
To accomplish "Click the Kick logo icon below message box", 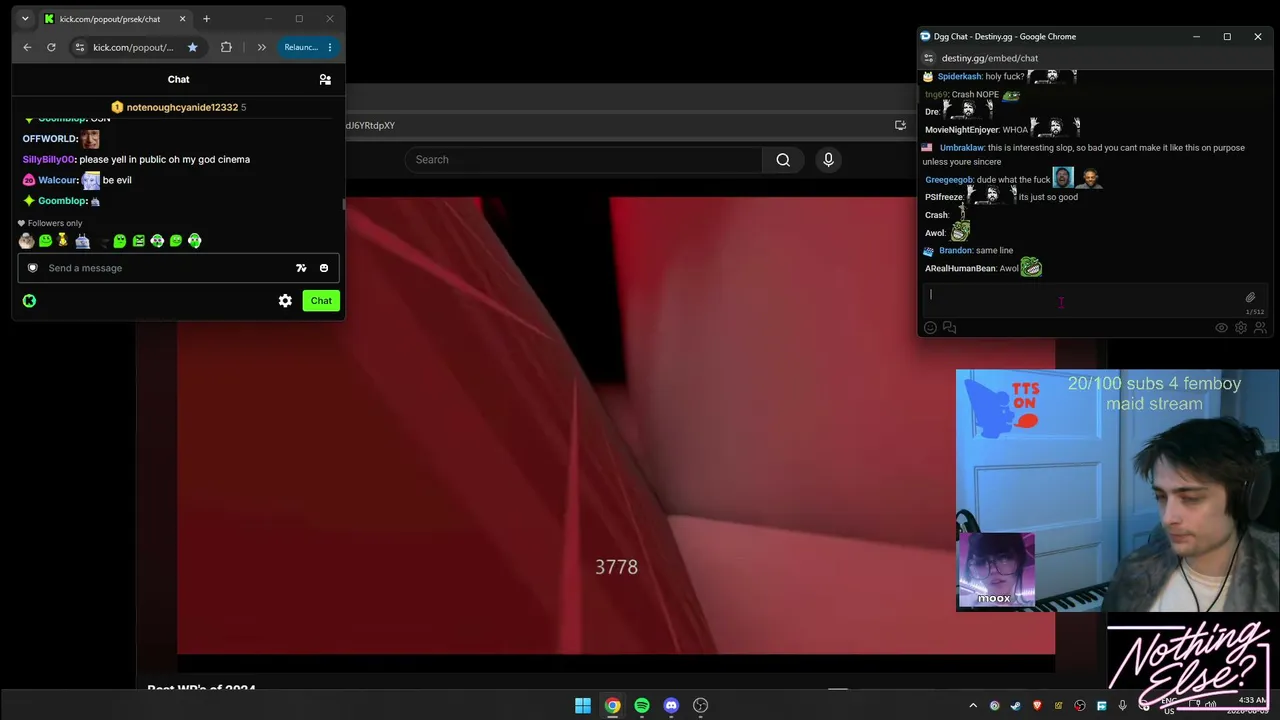I will pyautogui.click(x=29, y=300).
